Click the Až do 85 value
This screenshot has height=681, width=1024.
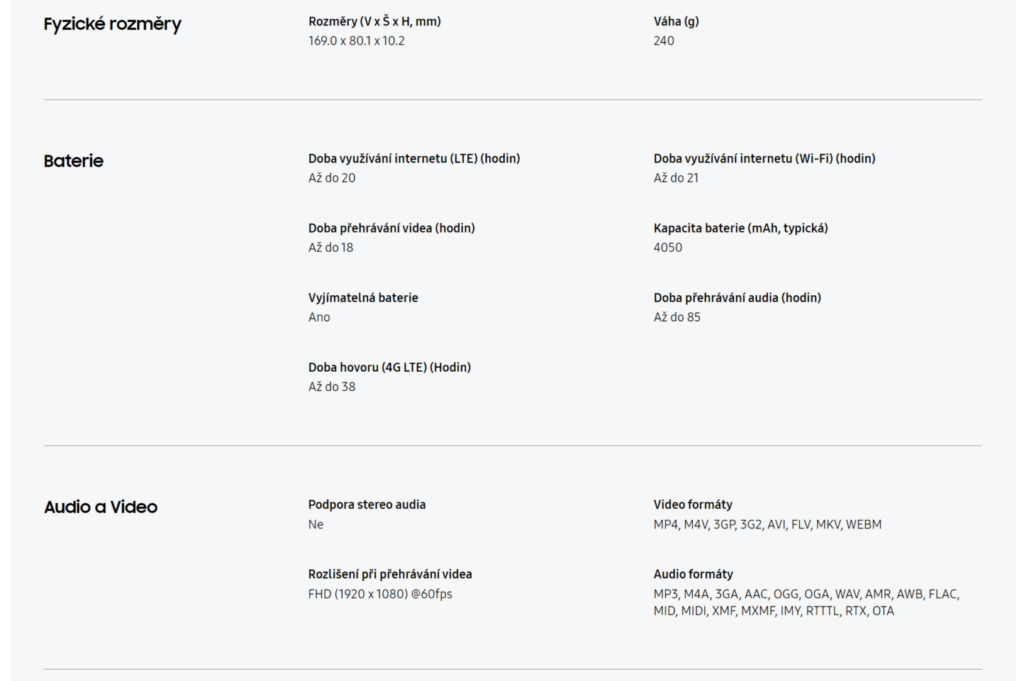(677, 317)
